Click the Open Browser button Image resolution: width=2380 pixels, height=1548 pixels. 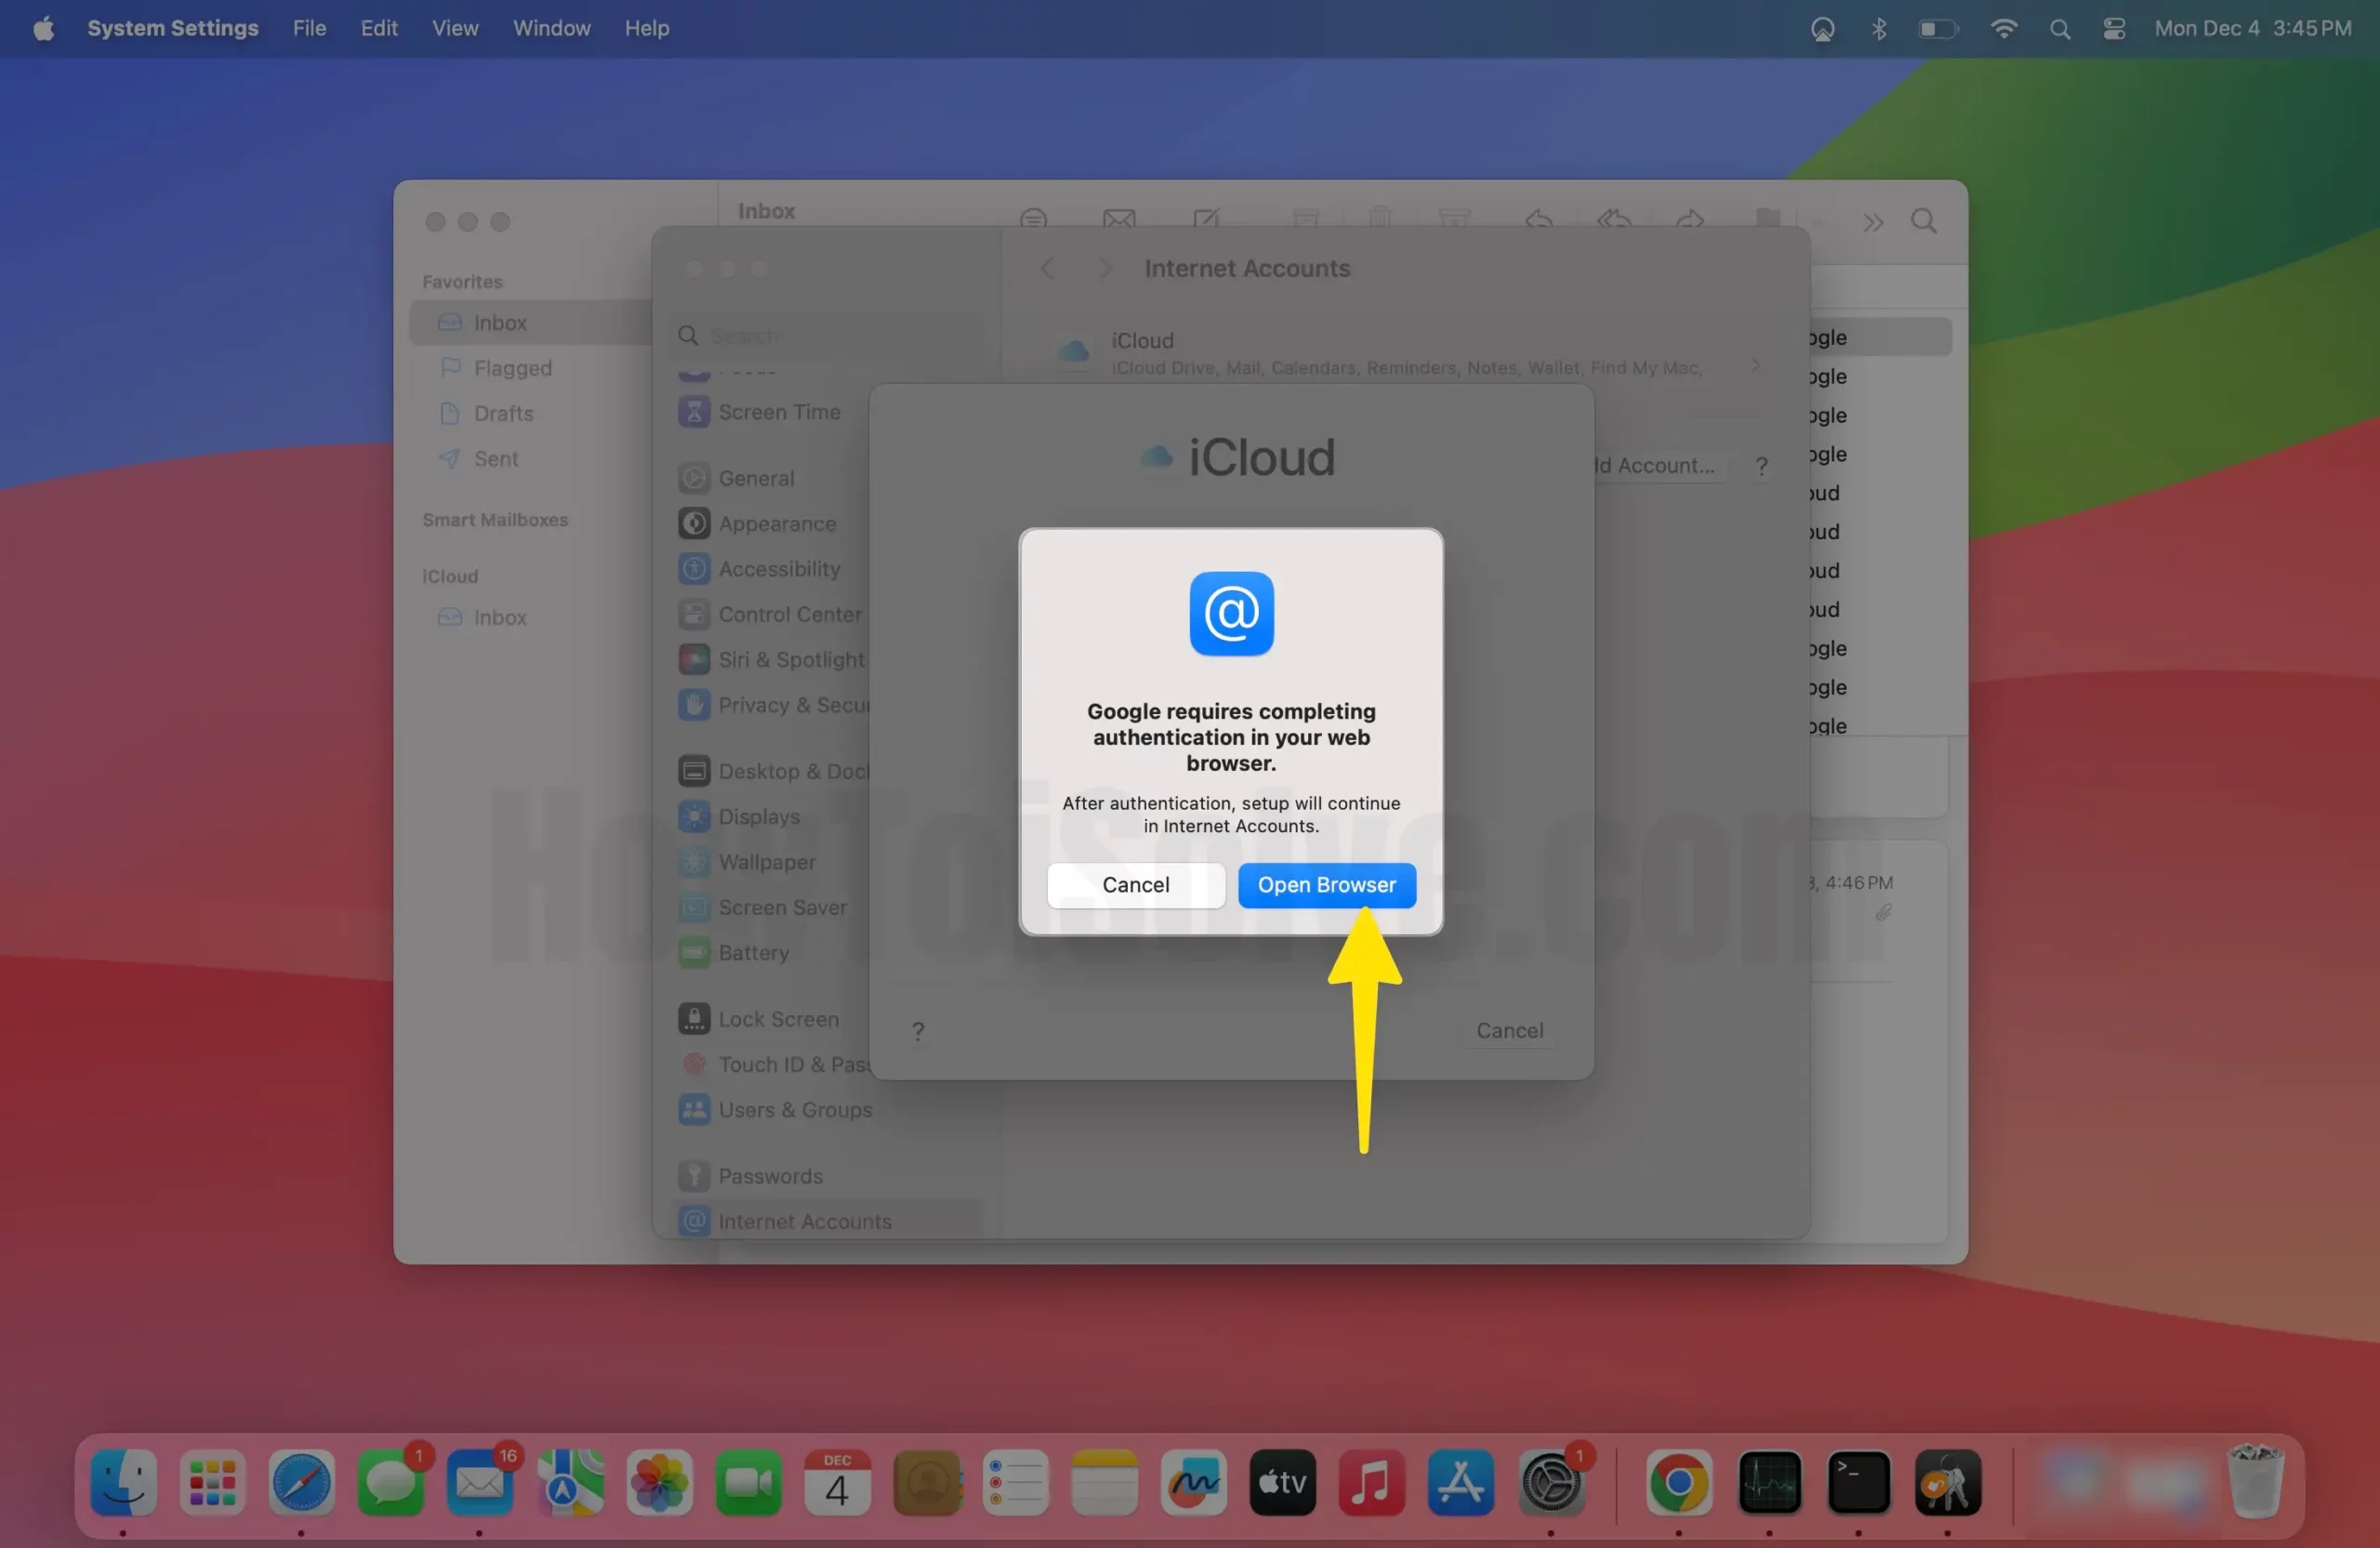point(1326,885)
